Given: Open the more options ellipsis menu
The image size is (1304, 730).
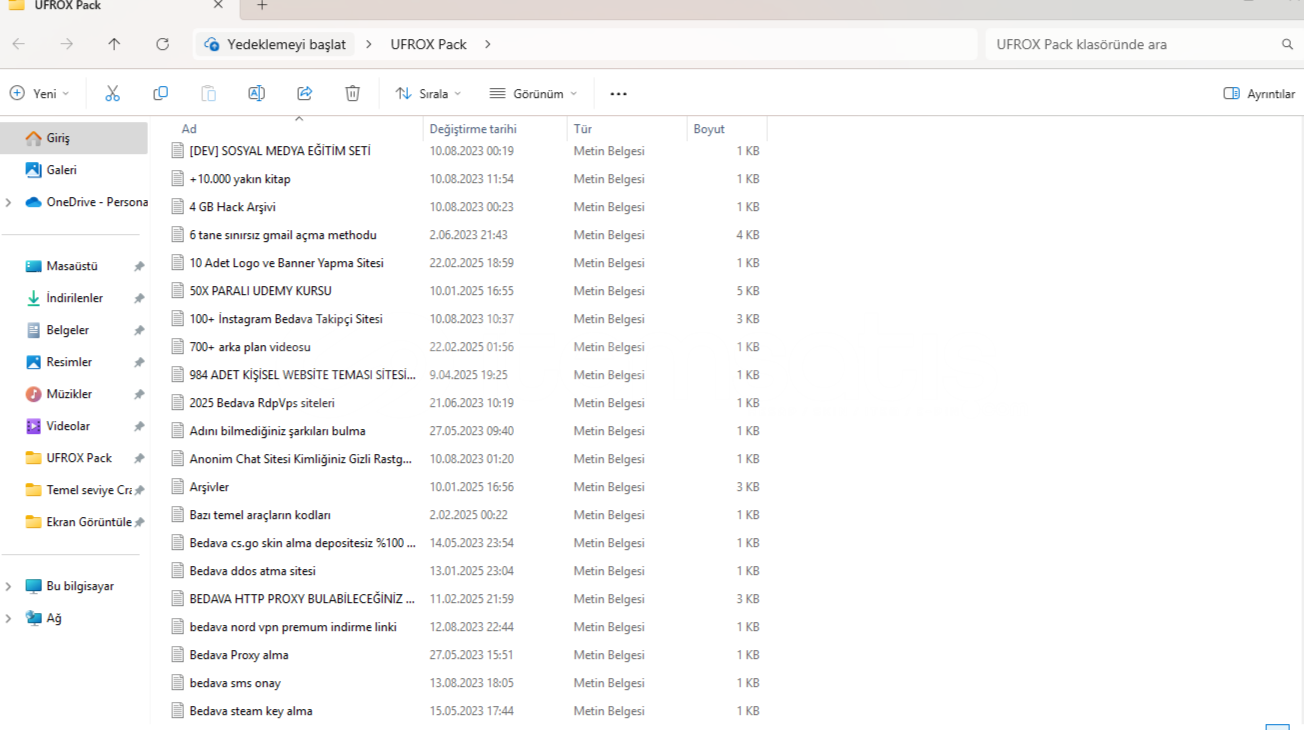Looking at the screenshot, I should (x=618, y=94).
